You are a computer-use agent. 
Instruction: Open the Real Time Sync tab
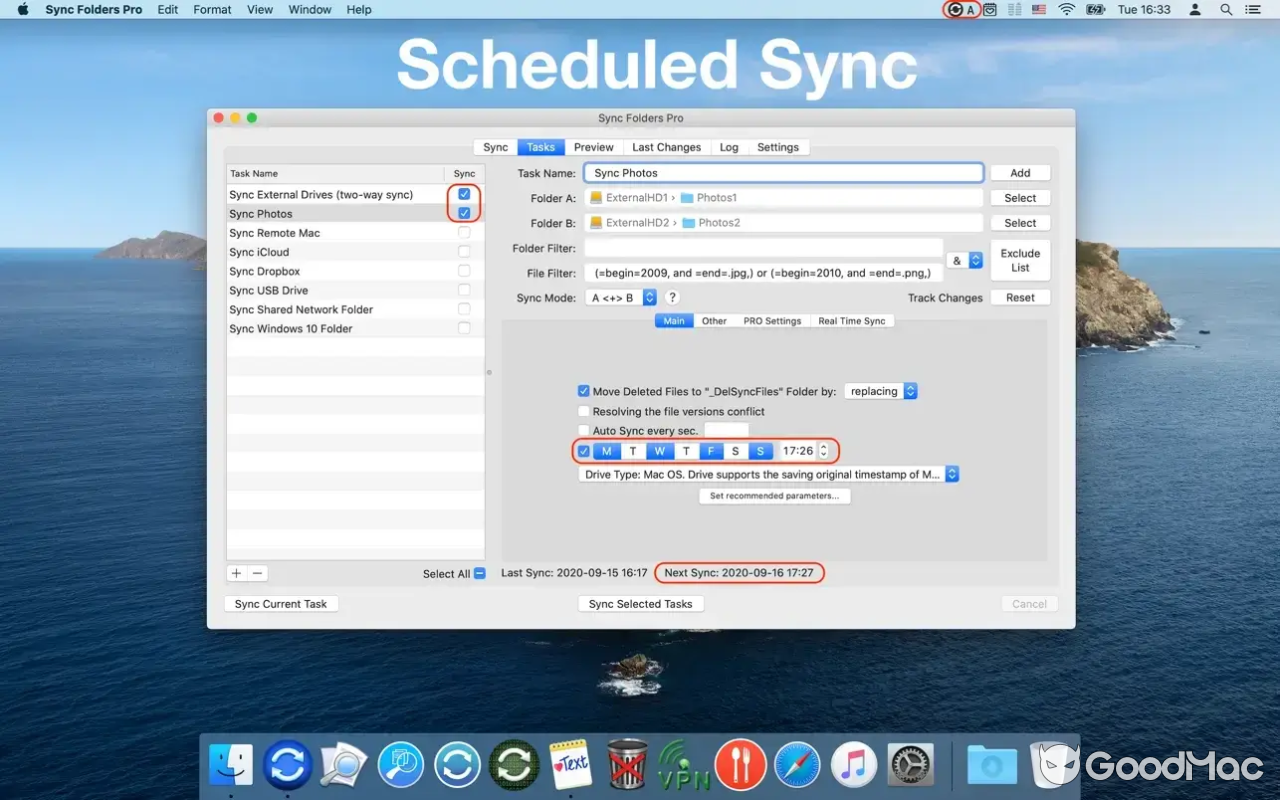pos(853,320)
